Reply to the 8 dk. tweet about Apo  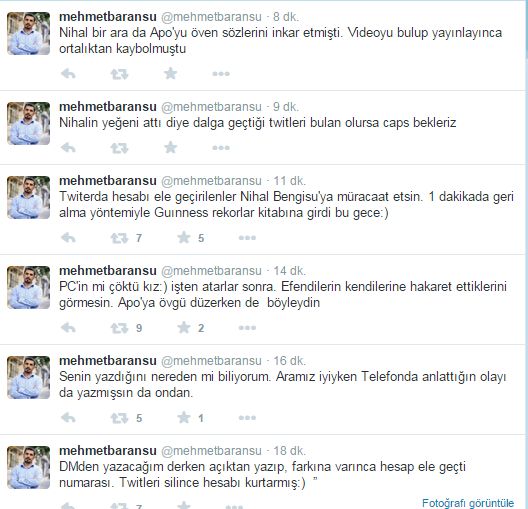(68, 74)
